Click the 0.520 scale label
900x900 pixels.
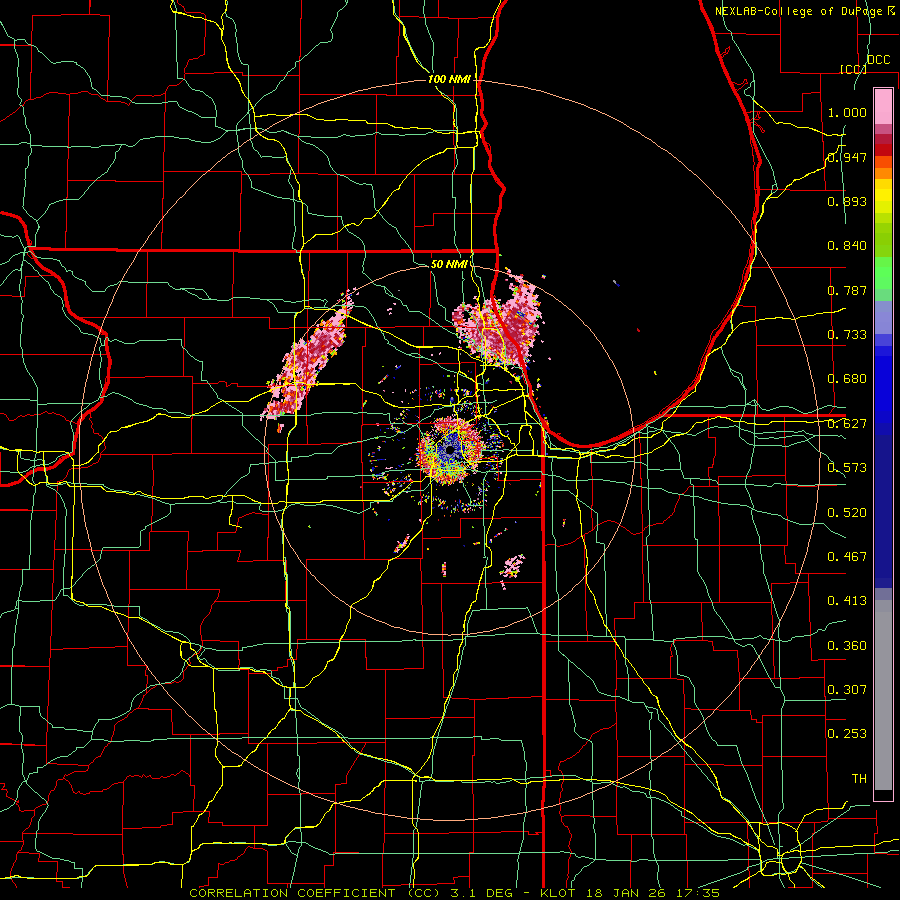847,512
